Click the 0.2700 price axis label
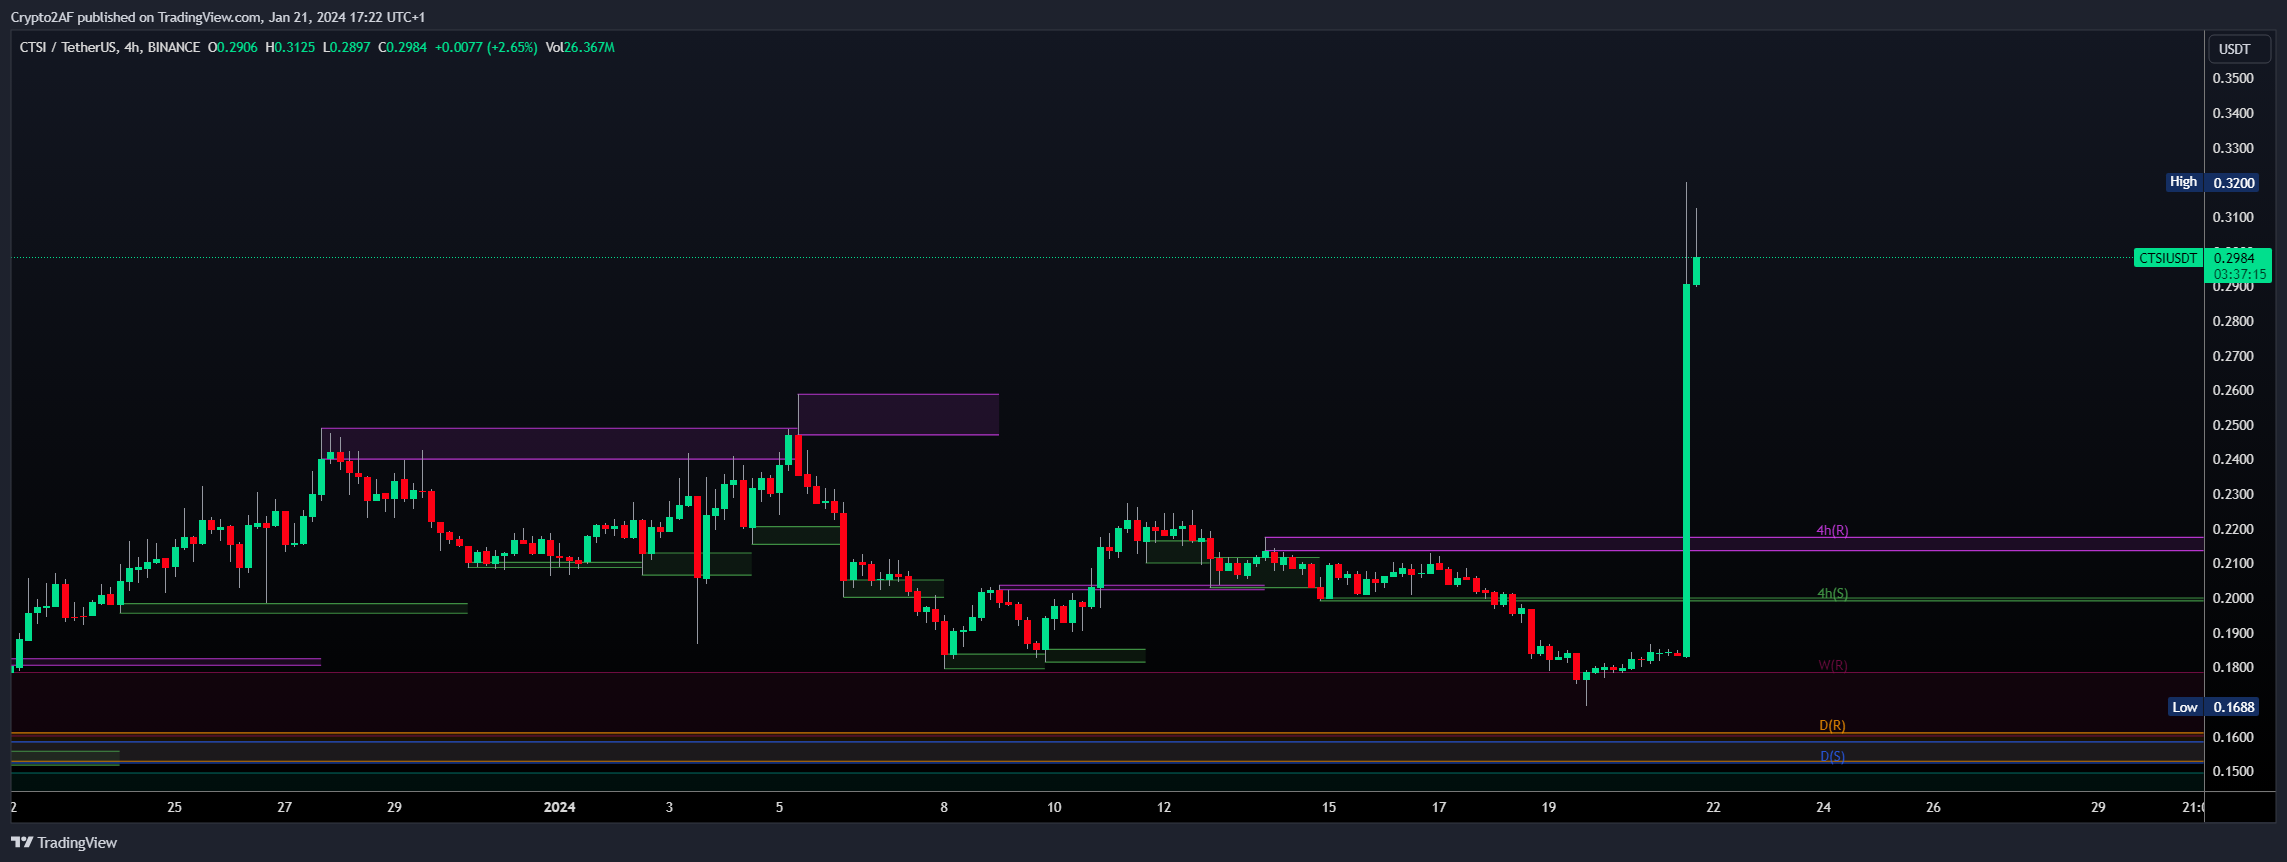Viewport: 2287px width, 862px height. click(2233, 356)
